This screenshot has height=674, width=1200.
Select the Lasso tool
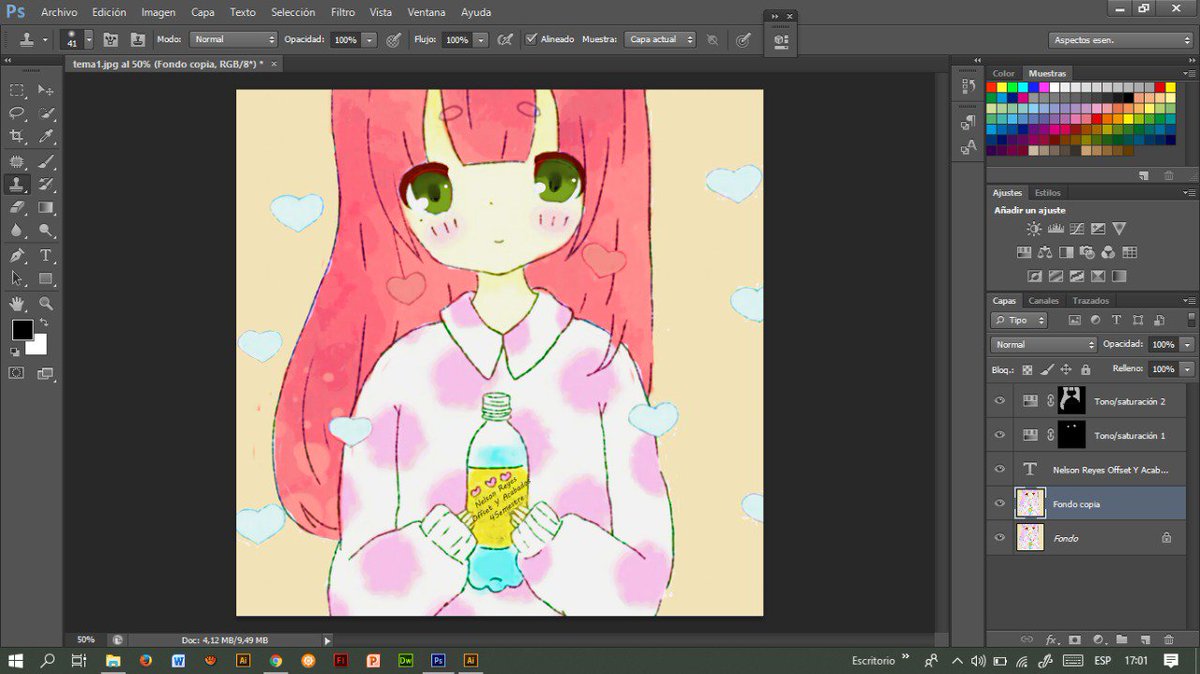tap(17, 113)
